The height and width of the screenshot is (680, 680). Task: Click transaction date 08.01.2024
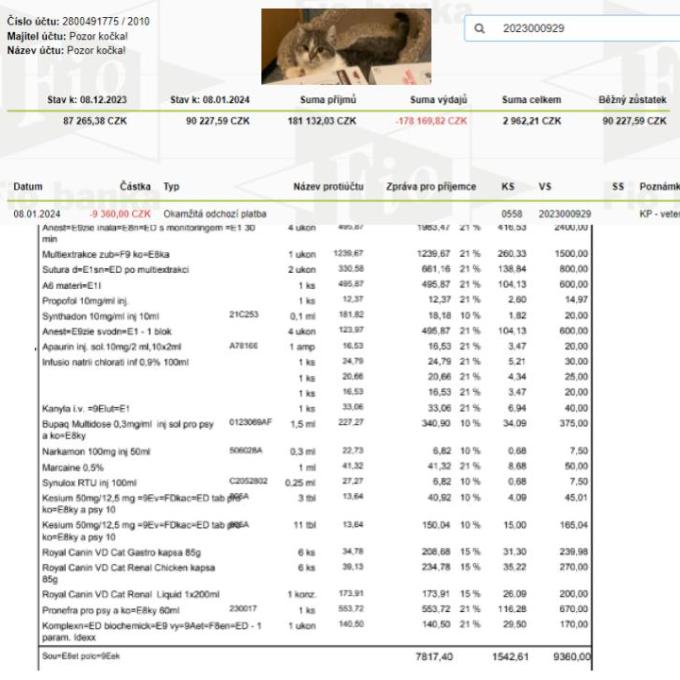click(37, 214)
